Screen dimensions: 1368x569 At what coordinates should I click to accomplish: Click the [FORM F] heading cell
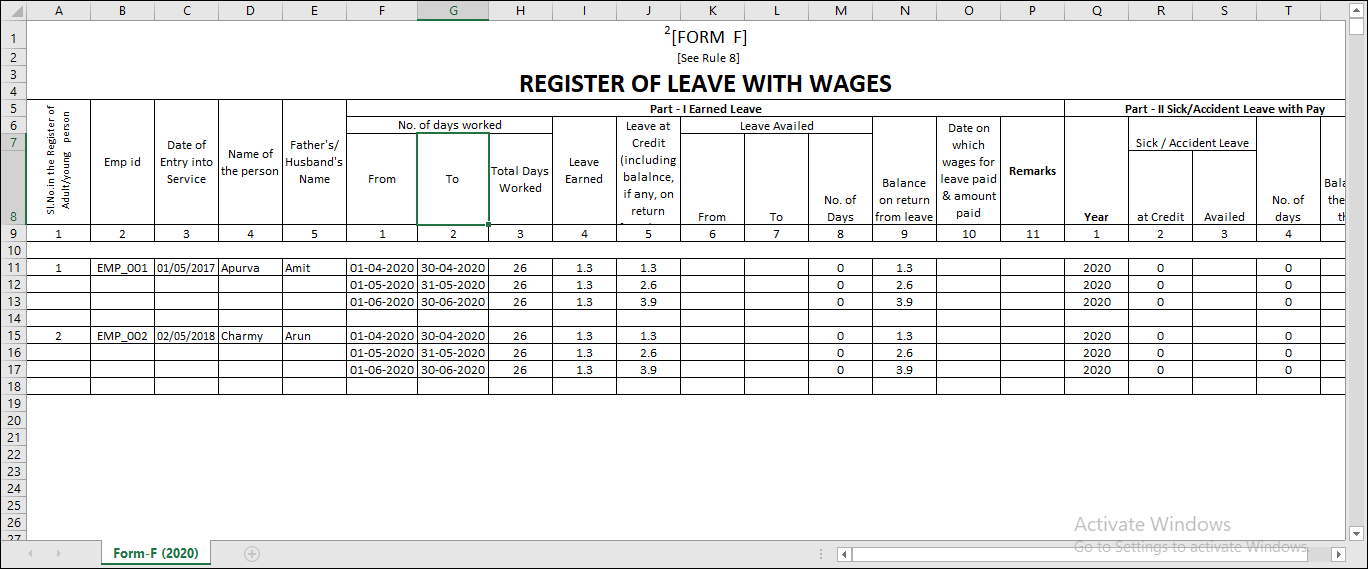(x=705, y=36)
